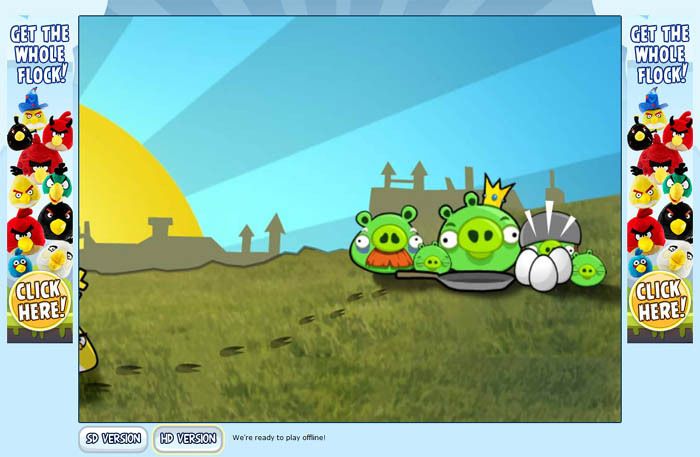Image resolution: width=700 pixels, height=457 pixels.
Task: Switch to the HD Version
Action: (188, 438)
